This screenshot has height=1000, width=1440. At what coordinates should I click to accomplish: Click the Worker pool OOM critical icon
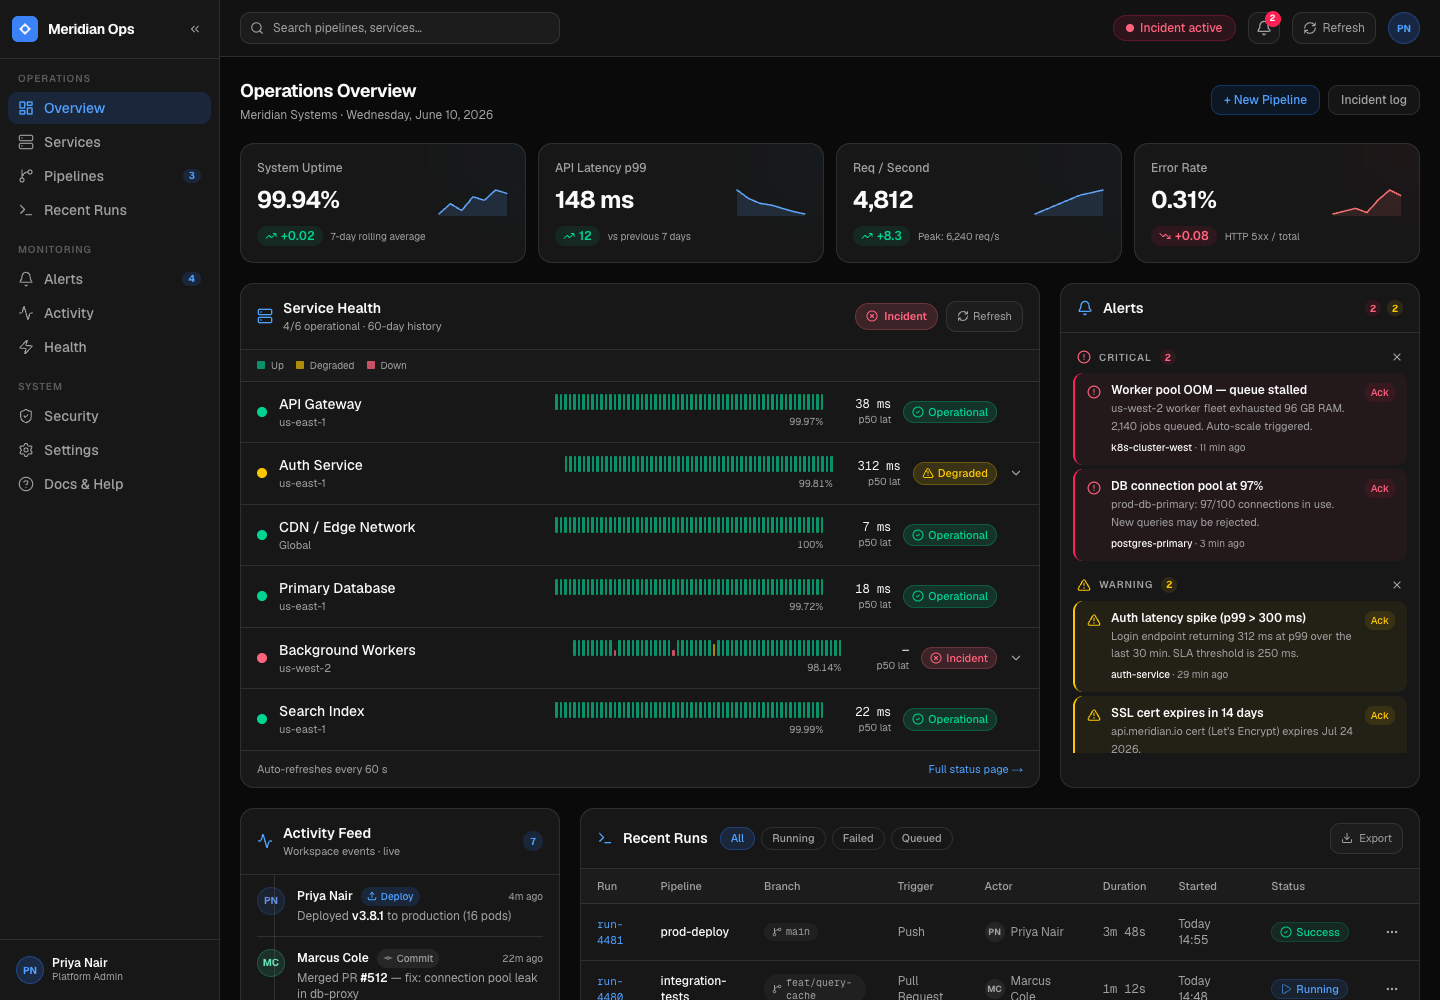coord(1094,392)
